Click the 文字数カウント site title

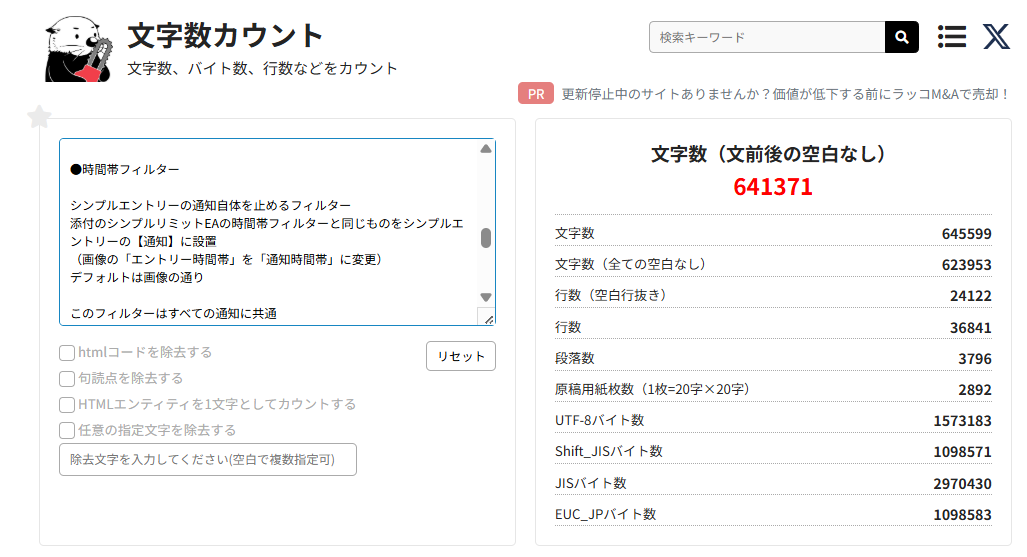(226, 36)
